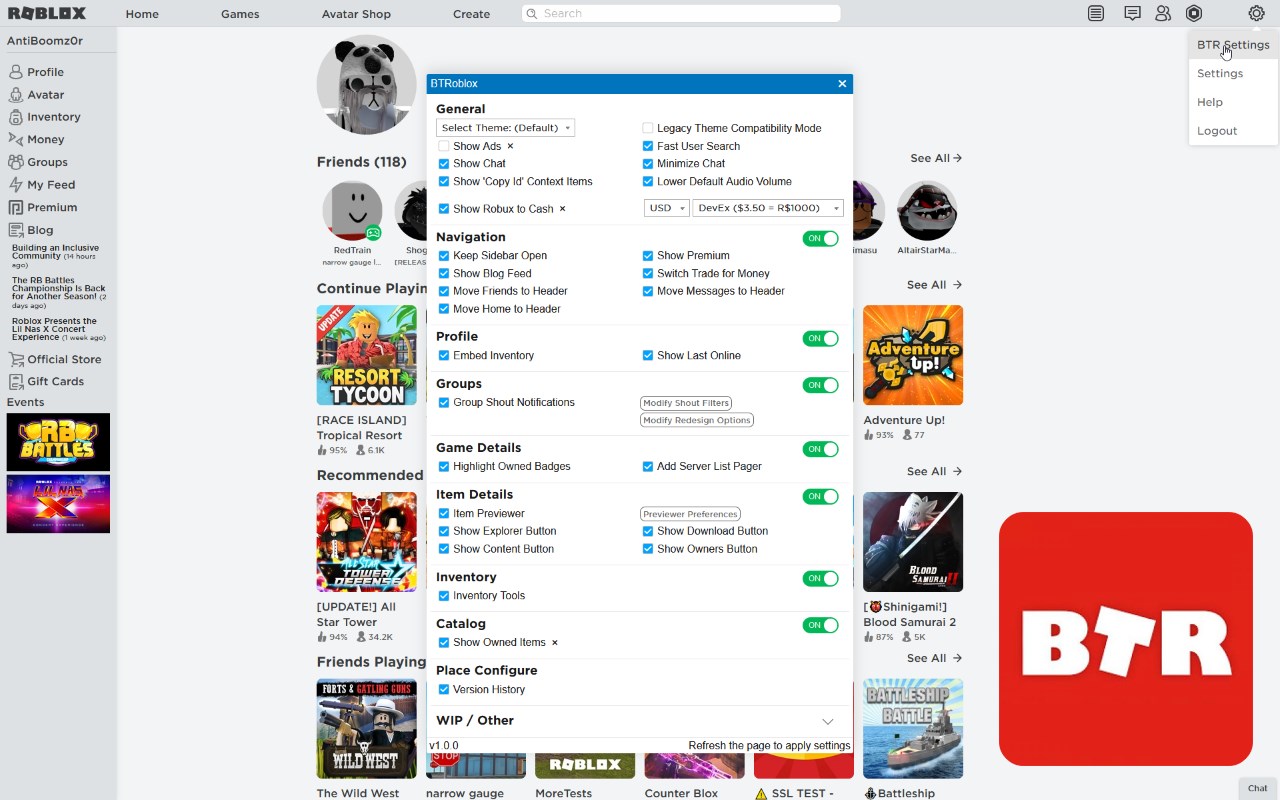Click Modify Redesign Options button
1280x800 pixels.
point(697,420)
